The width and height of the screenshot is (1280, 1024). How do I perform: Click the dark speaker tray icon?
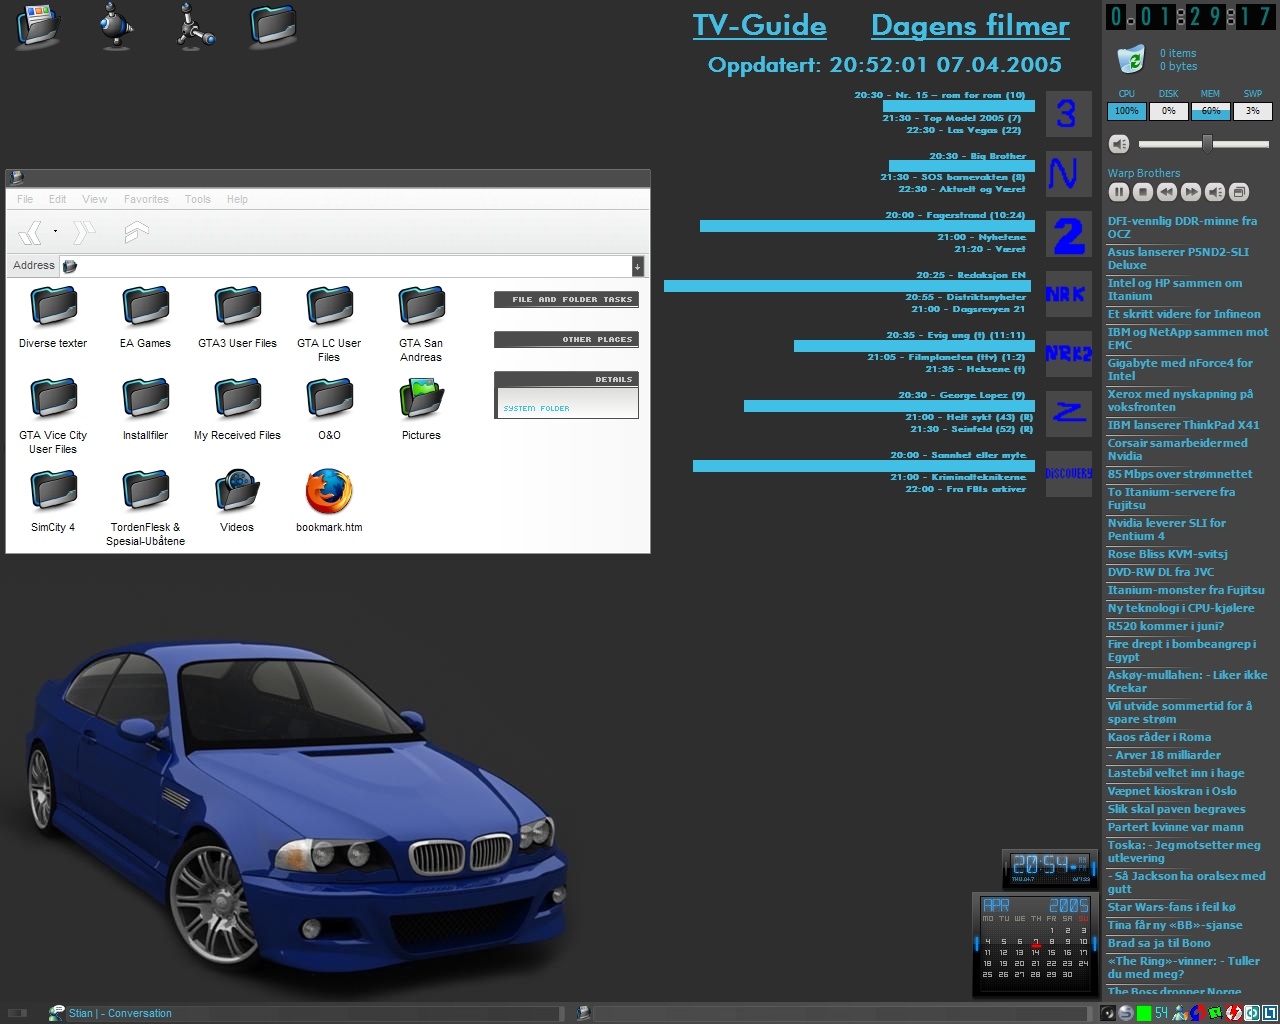click(1108, 1013)
